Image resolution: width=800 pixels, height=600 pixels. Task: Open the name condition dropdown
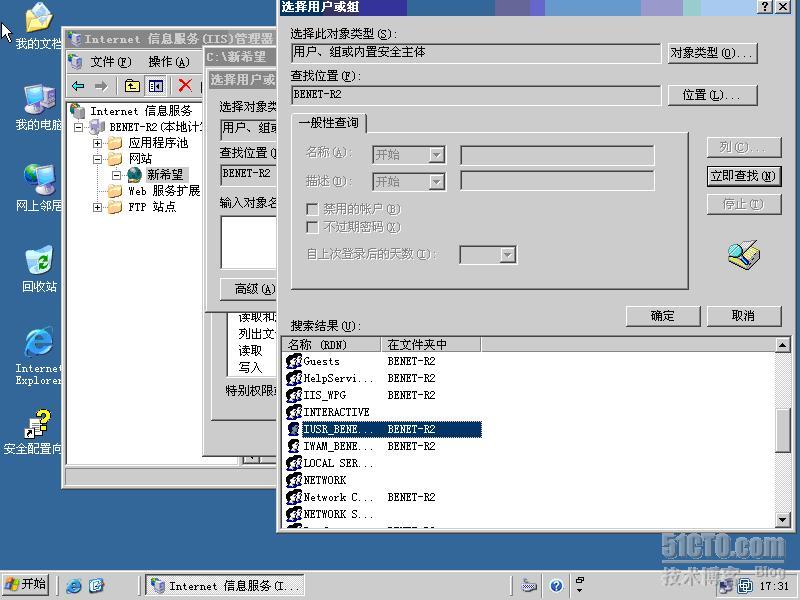[437, 155]
